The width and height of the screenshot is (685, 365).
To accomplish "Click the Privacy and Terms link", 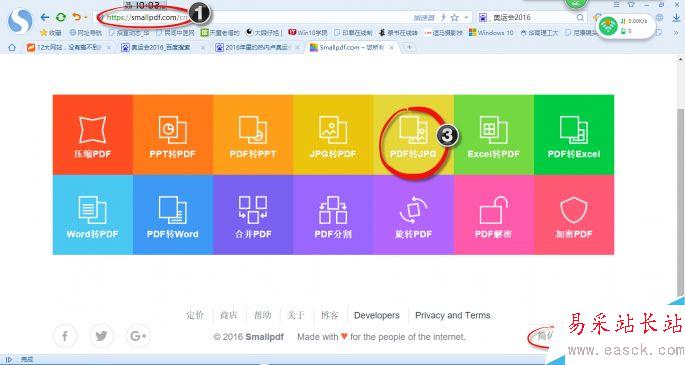I will coord(453,315).
